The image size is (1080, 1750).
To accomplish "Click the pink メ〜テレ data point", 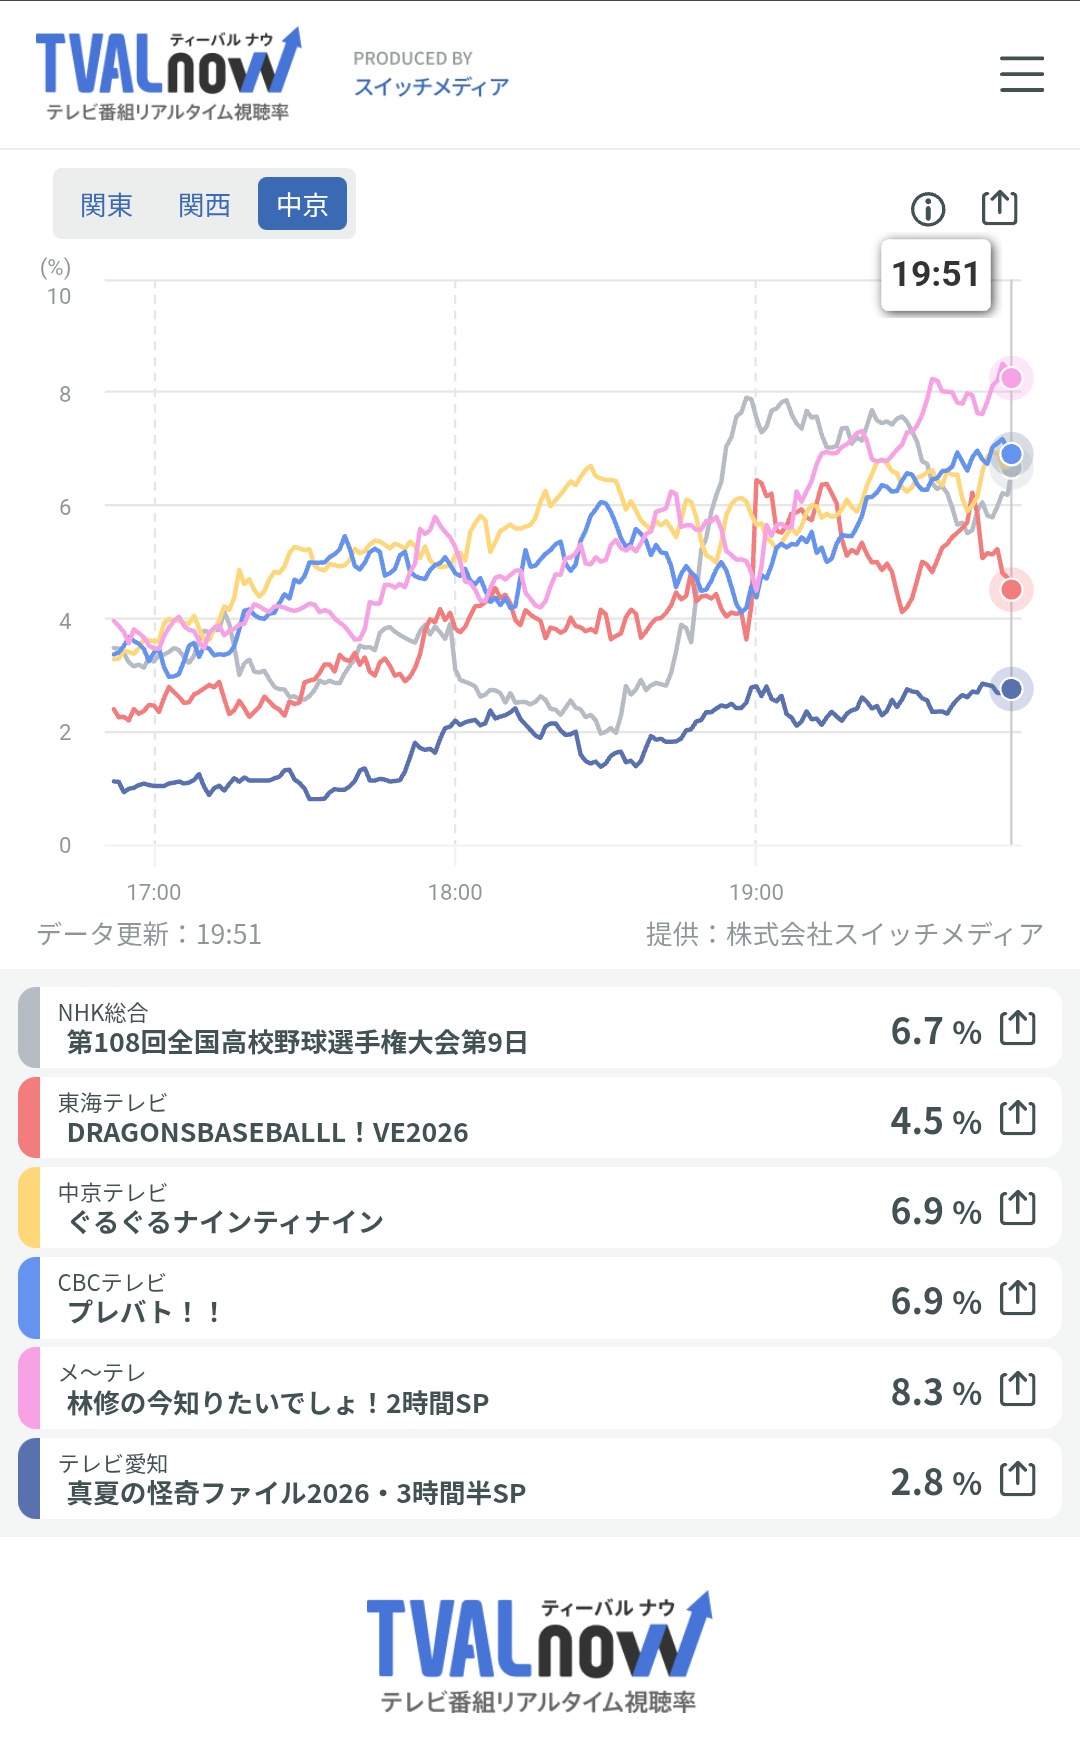I will [1011, 378].
